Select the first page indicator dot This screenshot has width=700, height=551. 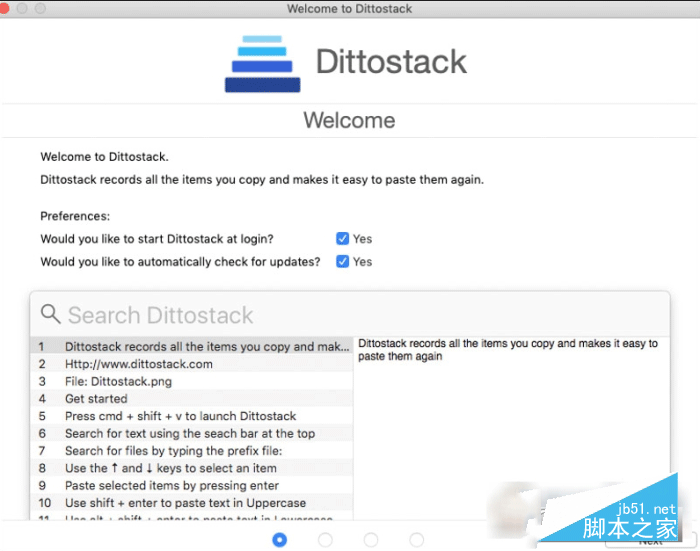(280, 540)
